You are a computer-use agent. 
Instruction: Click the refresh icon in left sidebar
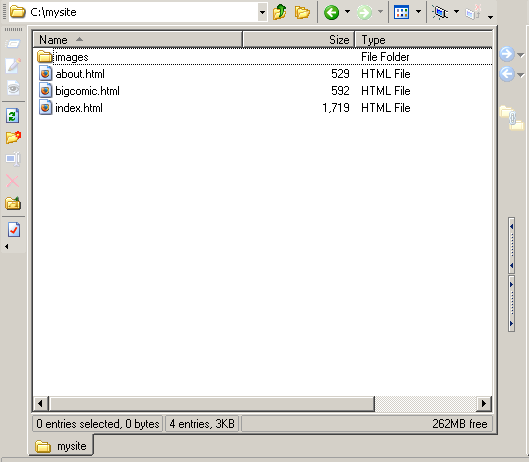[13, 116]
